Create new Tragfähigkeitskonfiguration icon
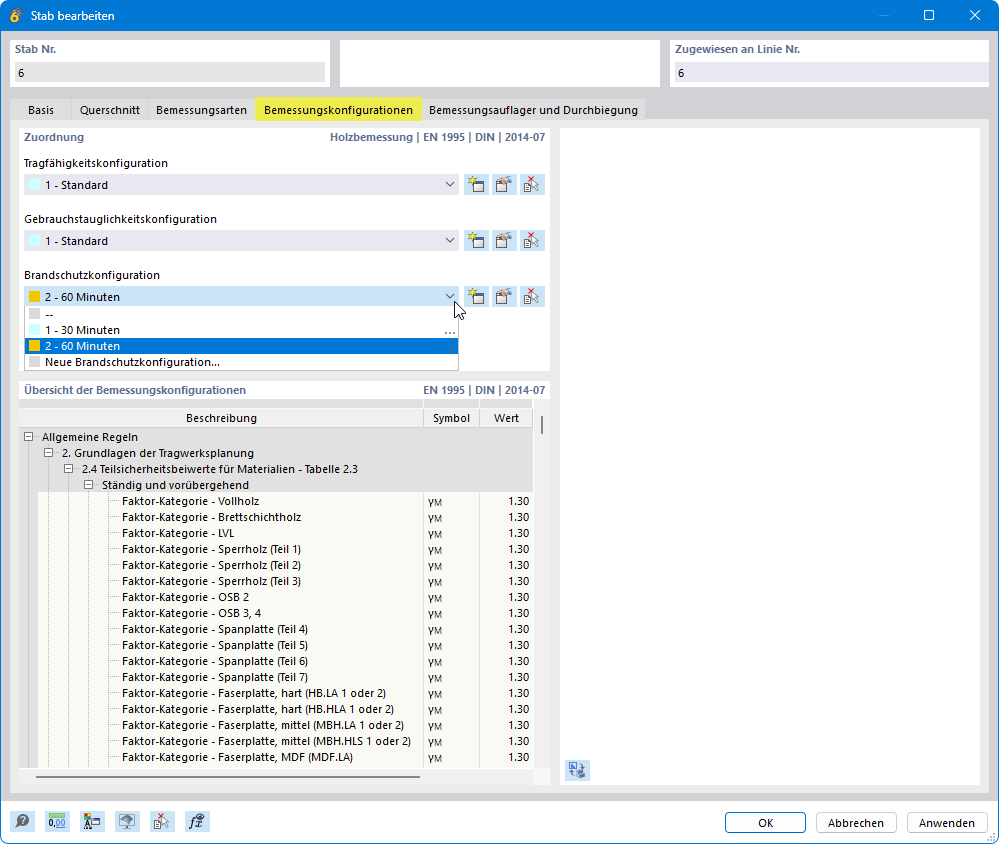The height and width of the screenshot is (844, 999). pyautogui.click(x=476, y=185)
